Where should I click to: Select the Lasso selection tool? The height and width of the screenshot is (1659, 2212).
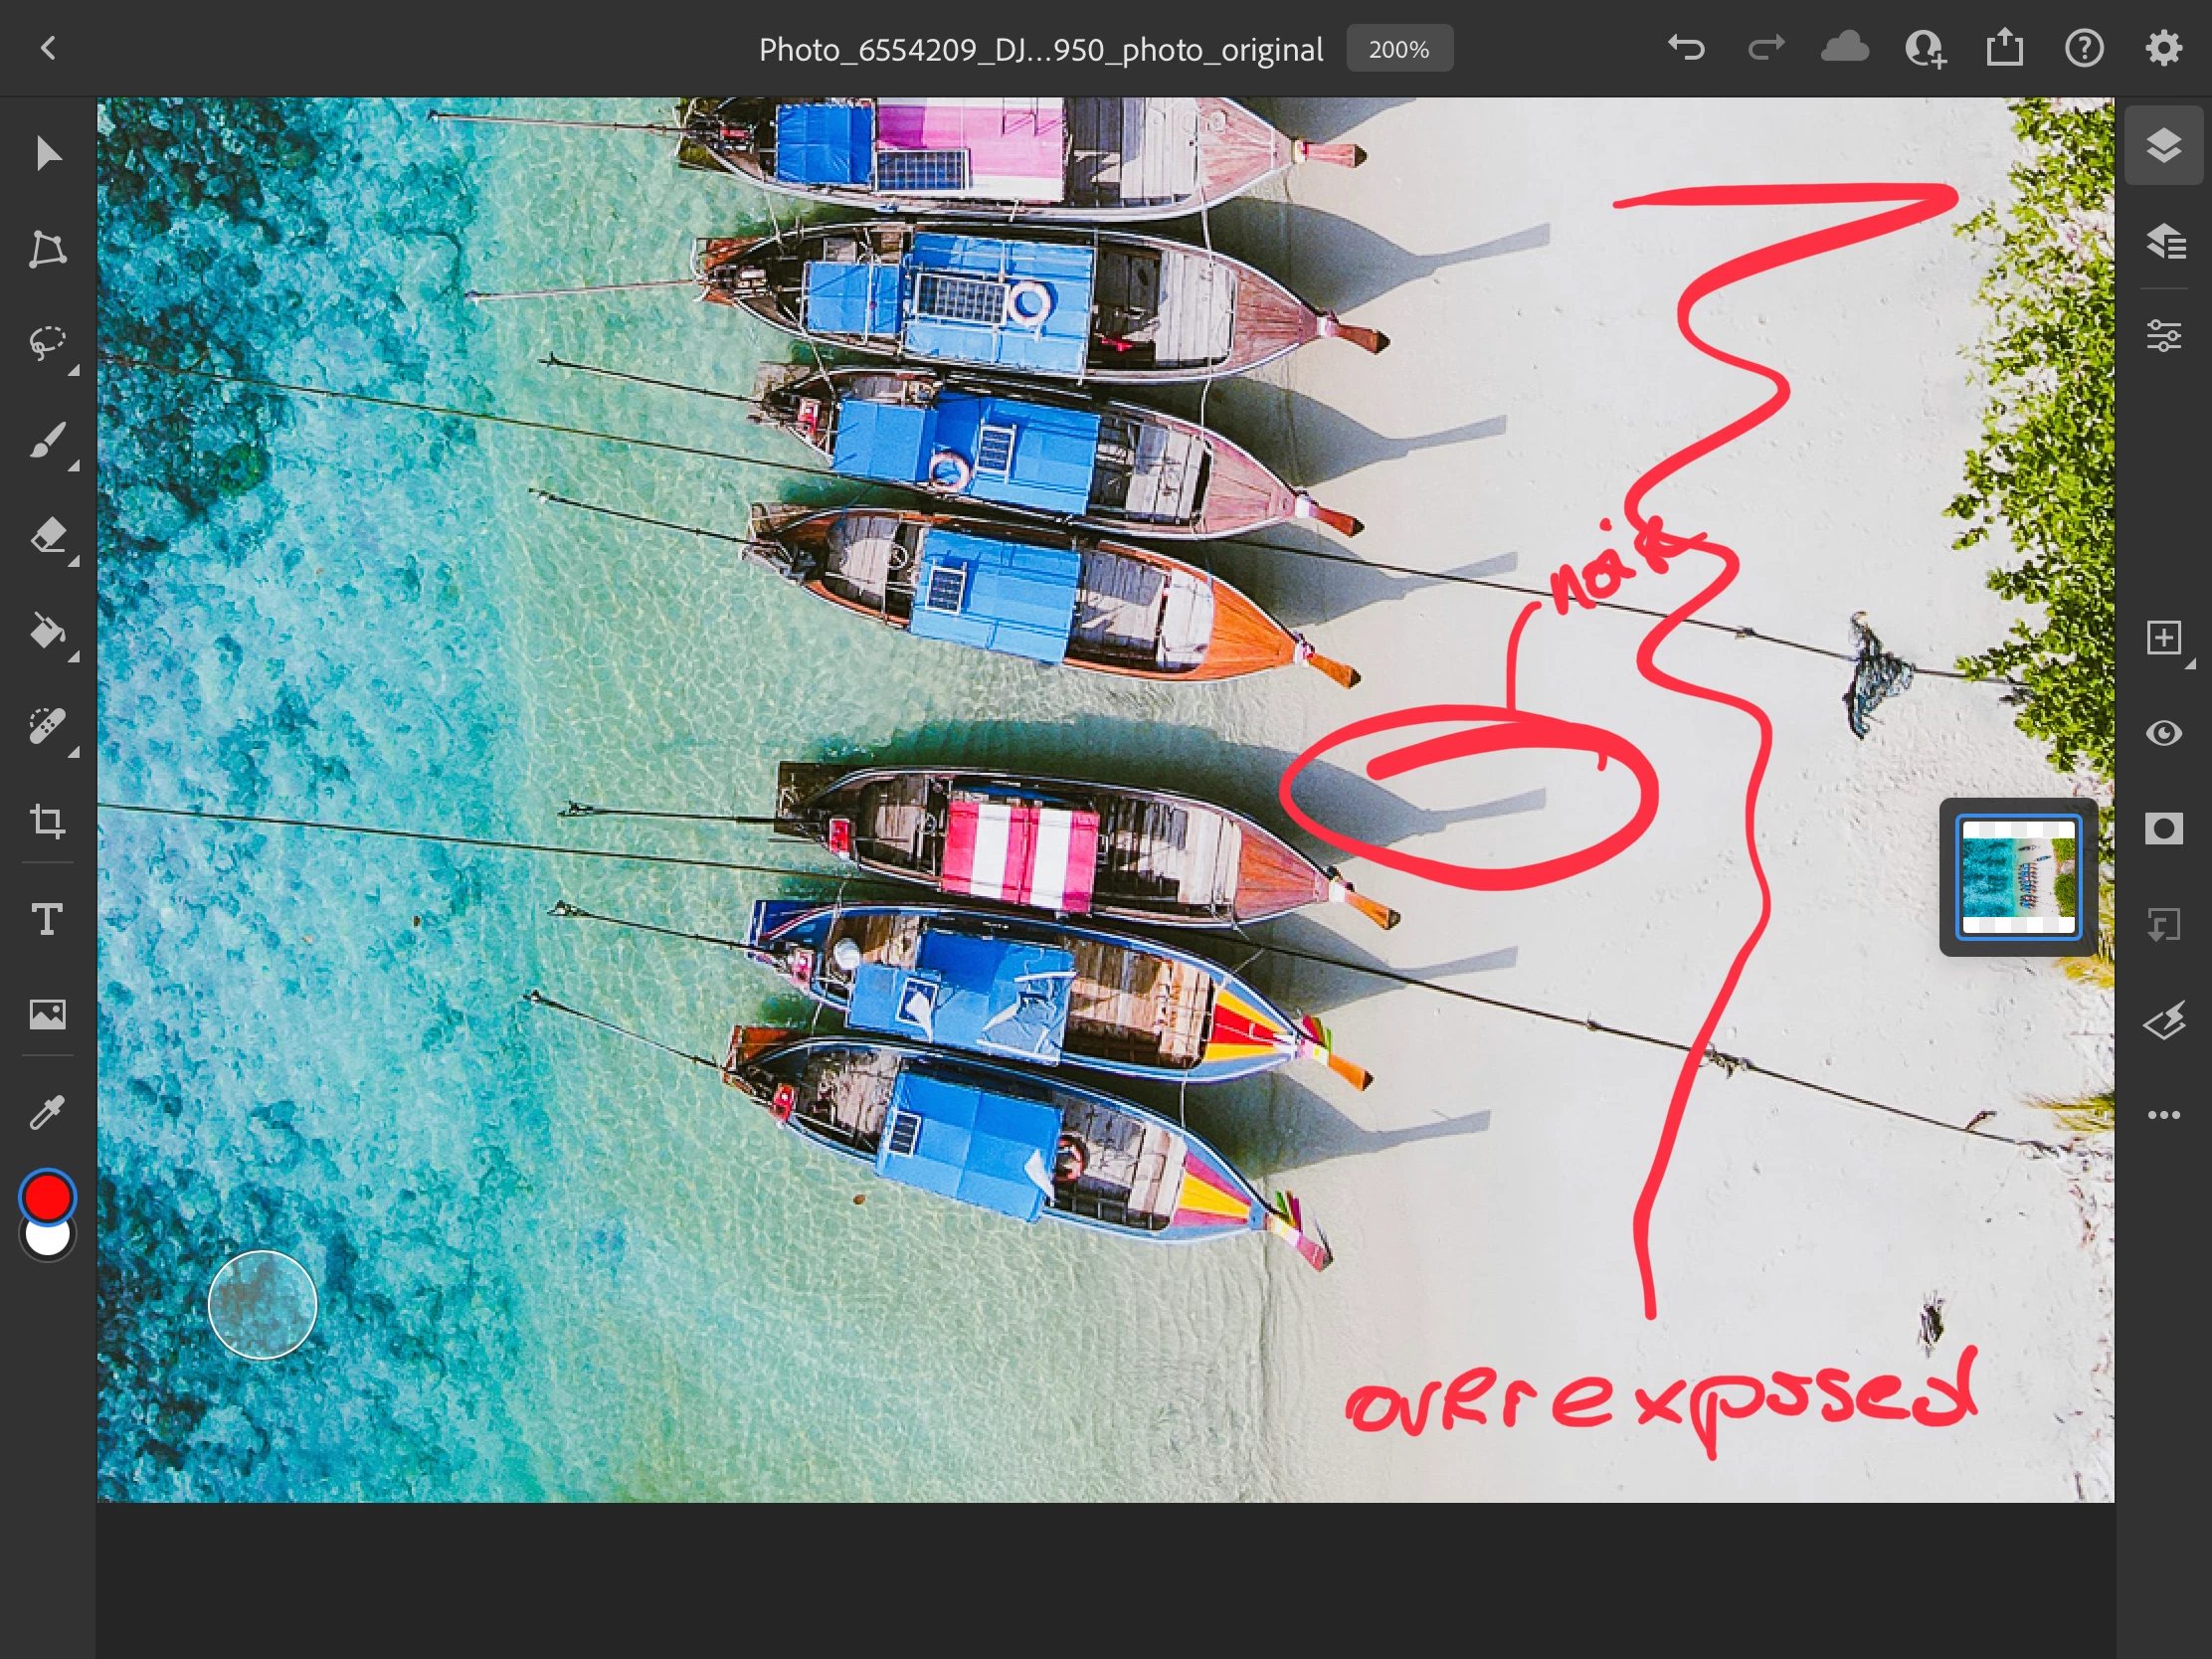(x=47, y=343)
